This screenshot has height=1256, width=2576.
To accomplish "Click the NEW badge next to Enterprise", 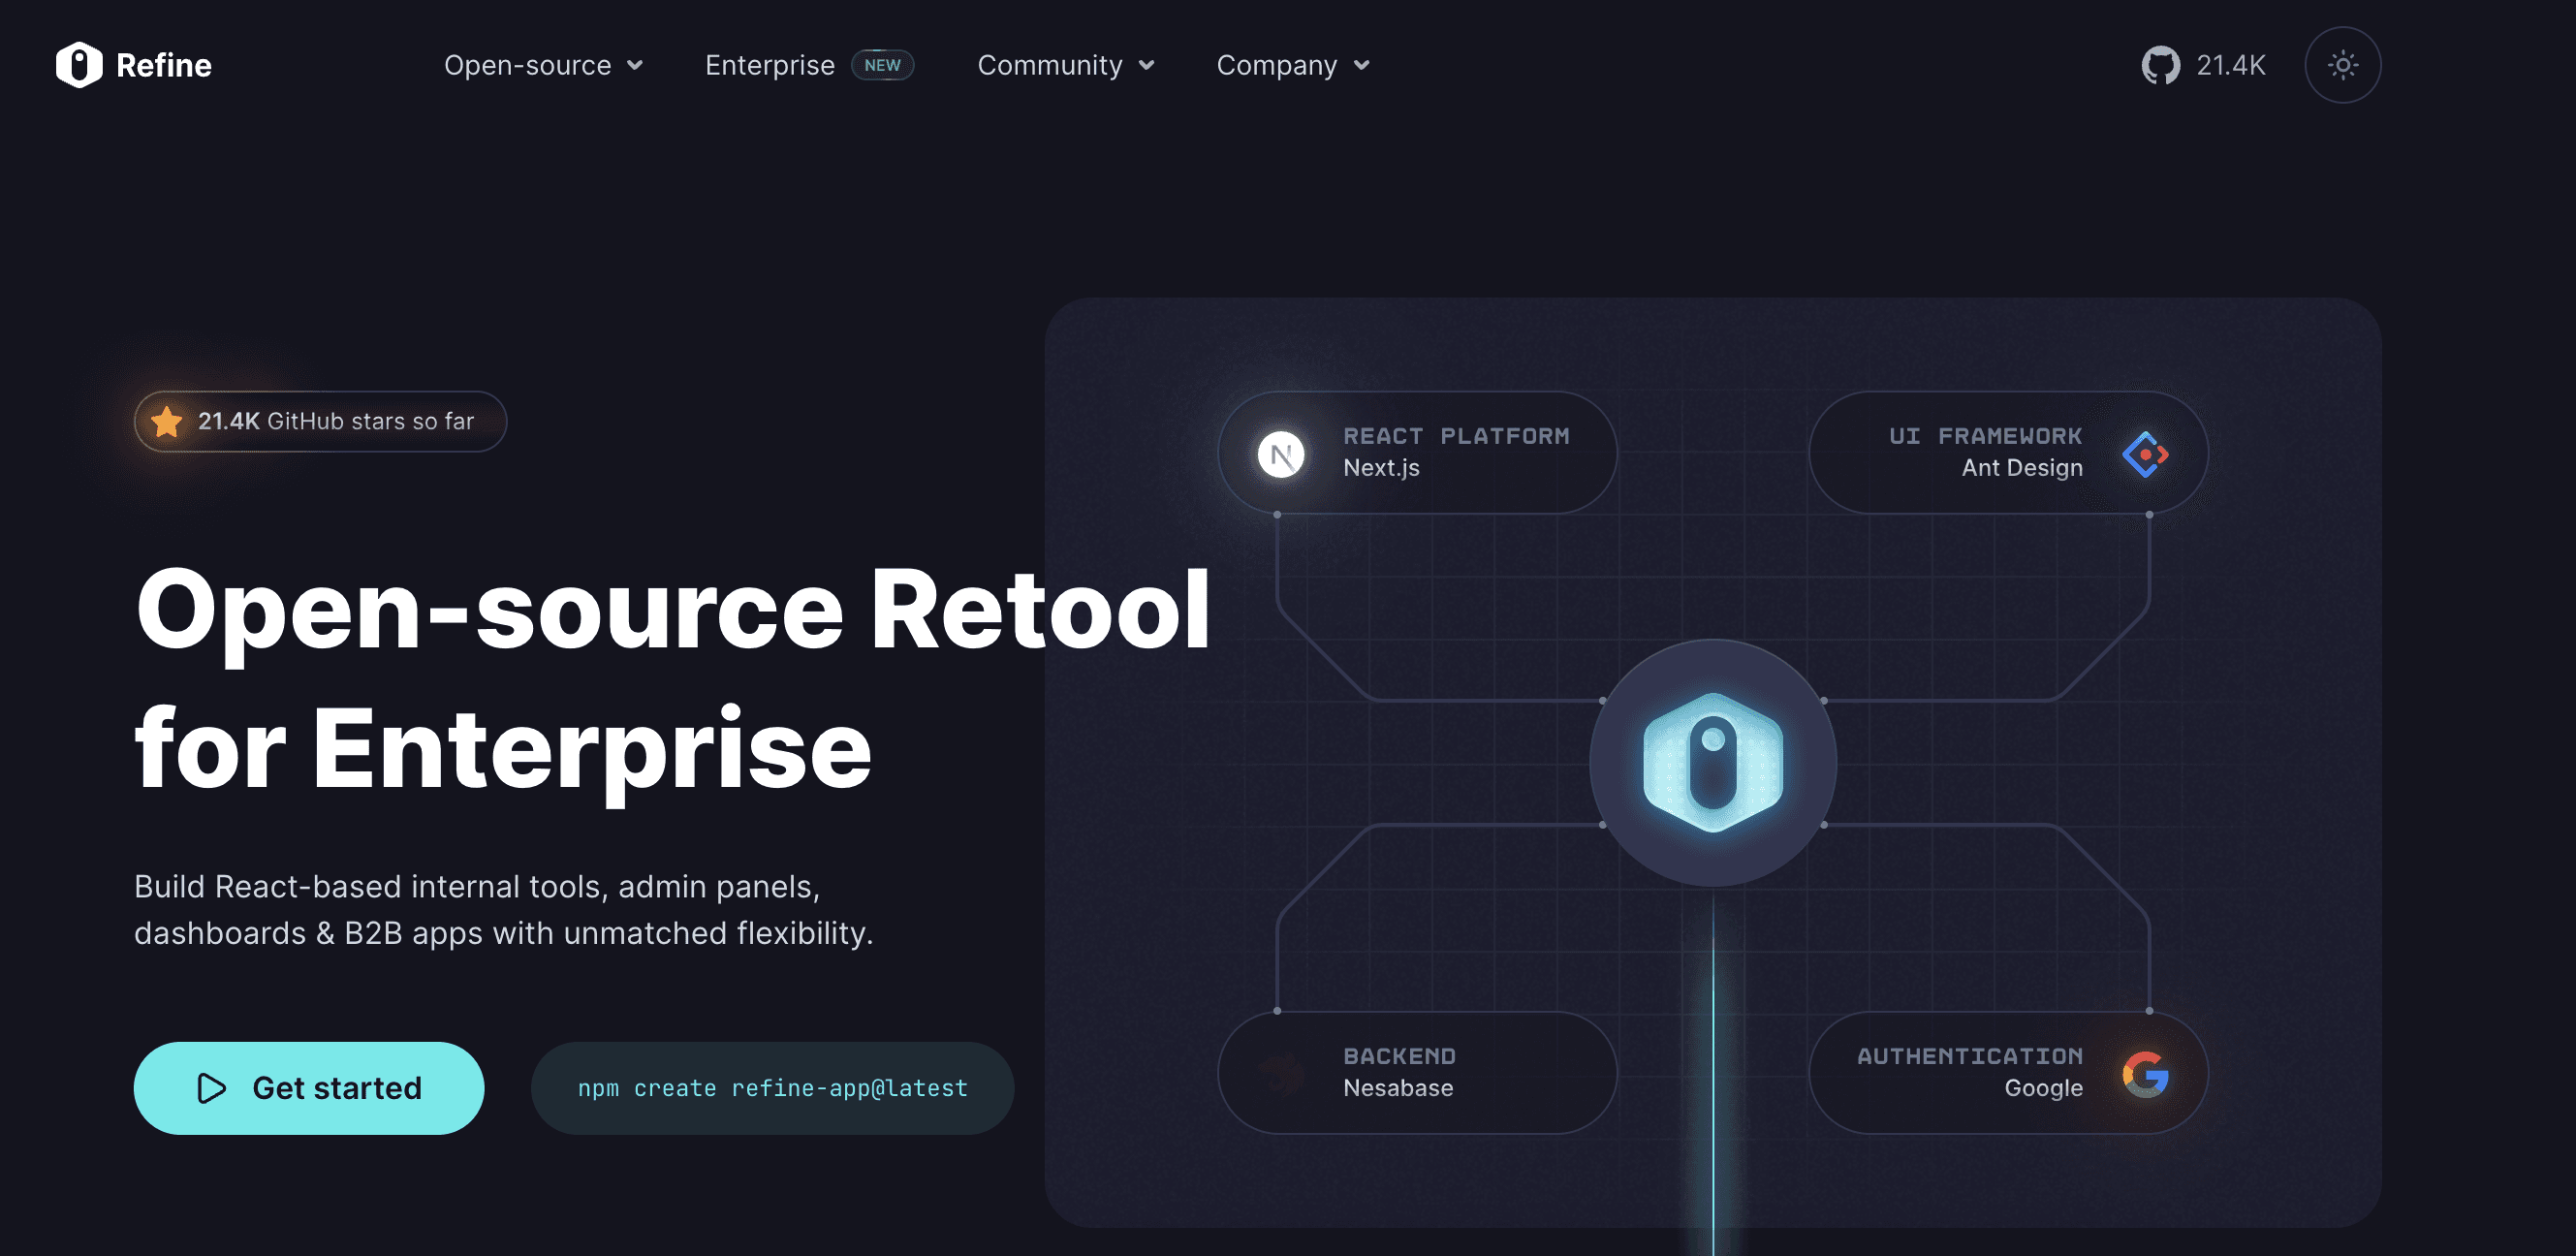I will coord(882,65).
